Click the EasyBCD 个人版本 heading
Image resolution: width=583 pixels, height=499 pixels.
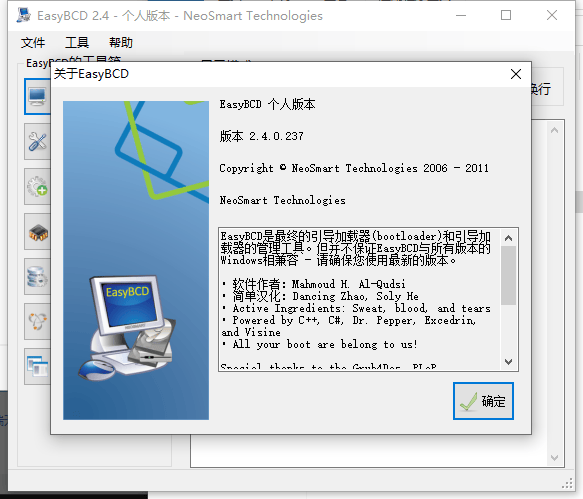click(267, 104)
